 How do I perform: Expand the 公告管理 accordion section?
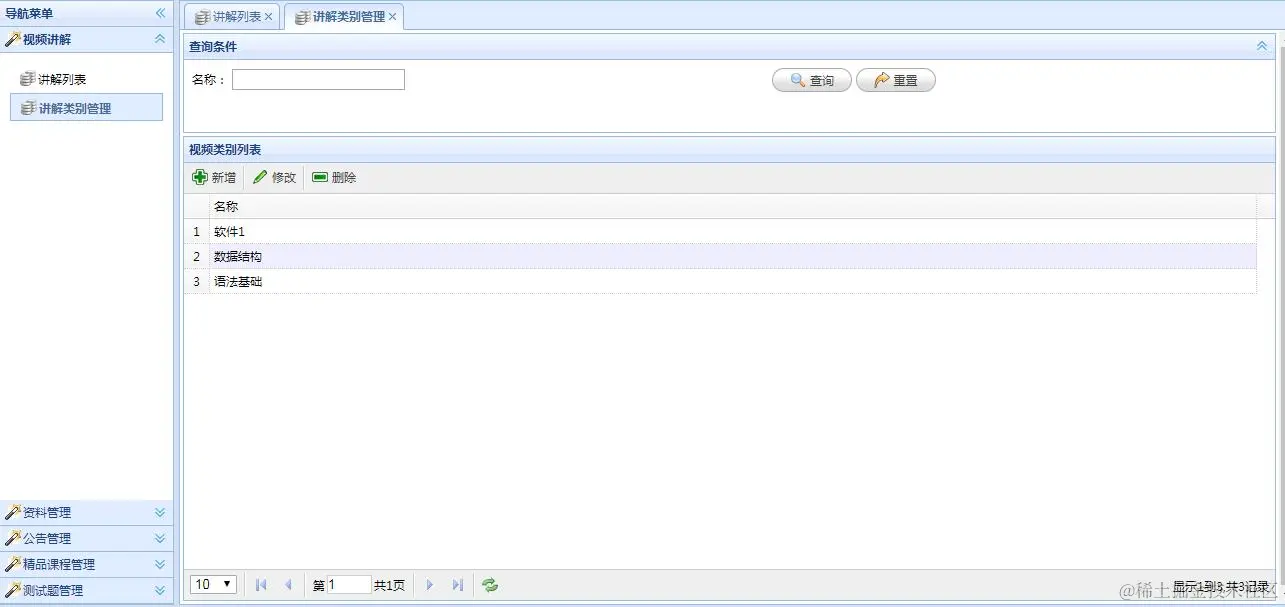coord(160,538)
